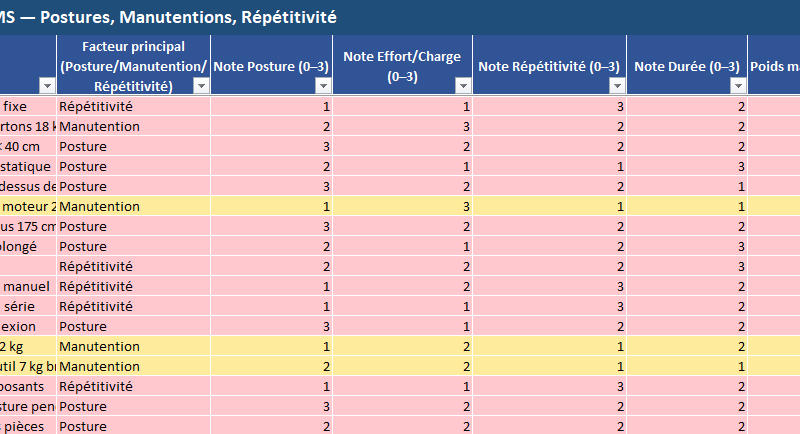Click the Répétitivité cell in the 'fixe' row
The width and height of the screenshot is (800, 434).
point(96,106)
